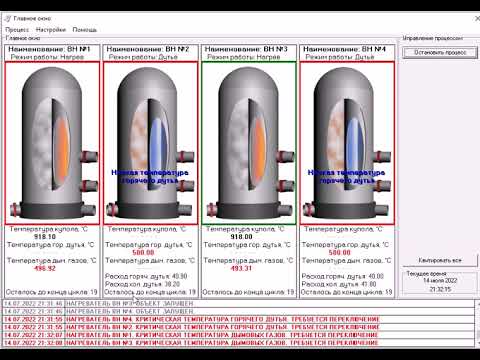Select ВН №4 critical hot blast alarm row
Screen dimensions: 480x360
(238, 319)
